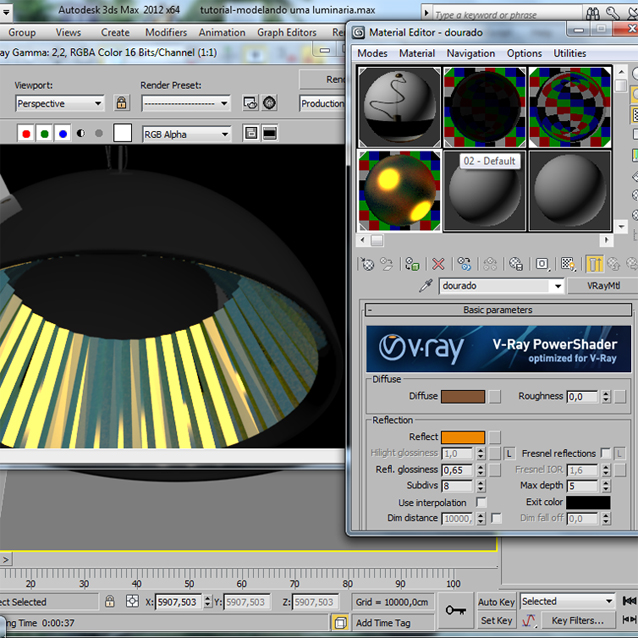This screenshot has width=638, height=638.
Task: Click the brown Diffuse color swatch
Action: coord(463,397)
